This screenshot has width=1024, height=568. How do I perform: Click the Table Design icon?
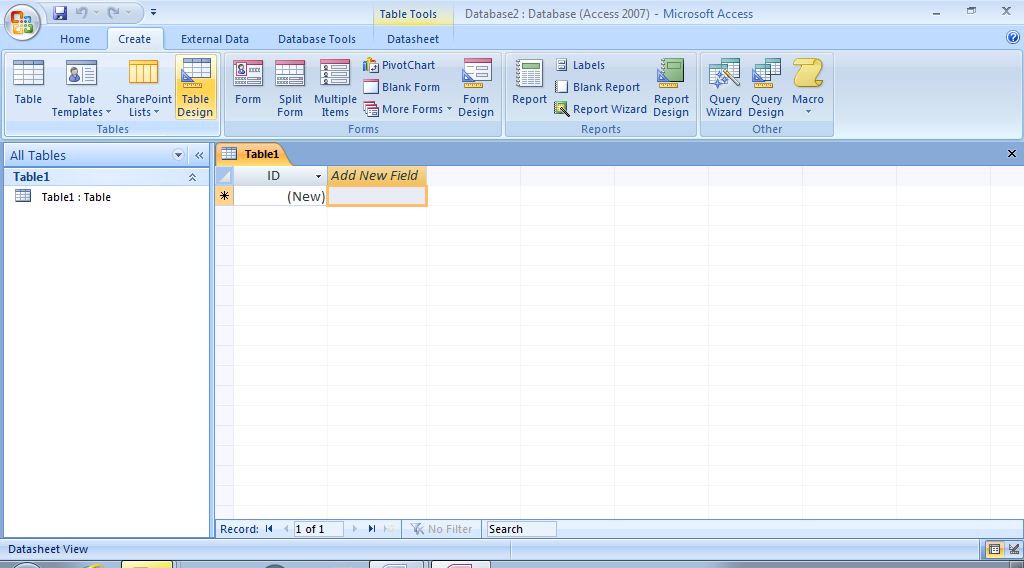(x=195, y=87)
